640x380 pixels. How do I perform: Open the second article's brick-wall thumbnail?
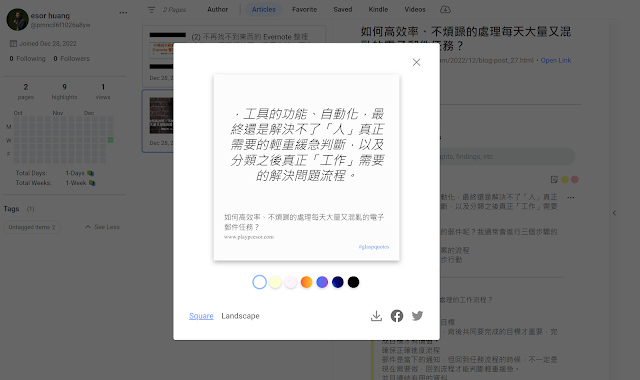(161, 116)
